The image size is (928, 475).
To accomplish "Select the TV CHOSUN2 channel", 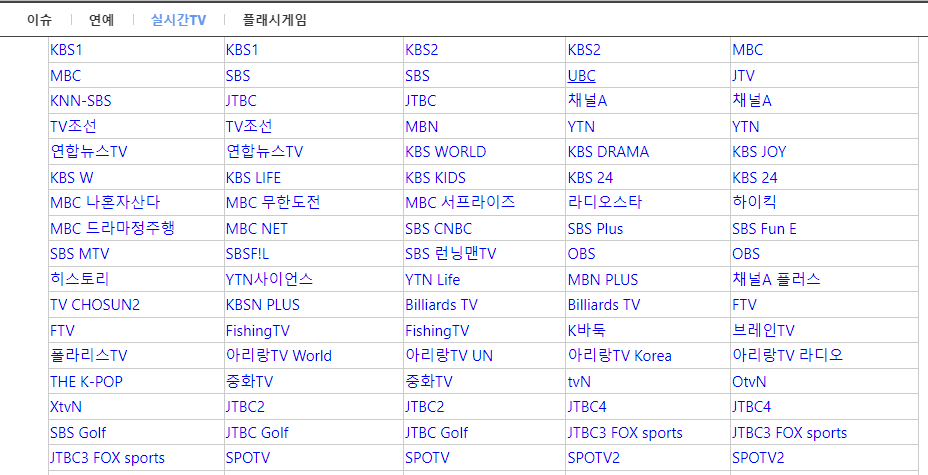I will click(x=95, y=305).
